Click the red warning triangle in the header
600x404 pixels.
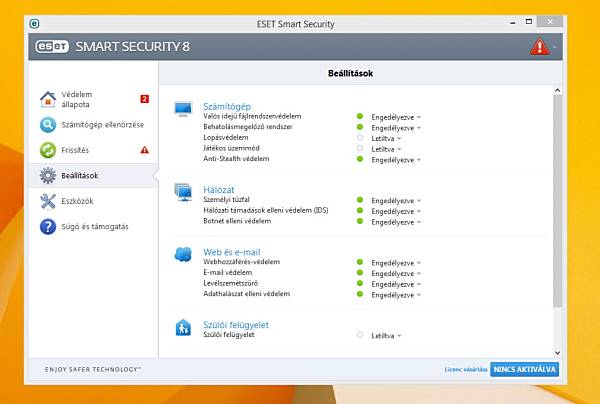click(x=540, y=47)
